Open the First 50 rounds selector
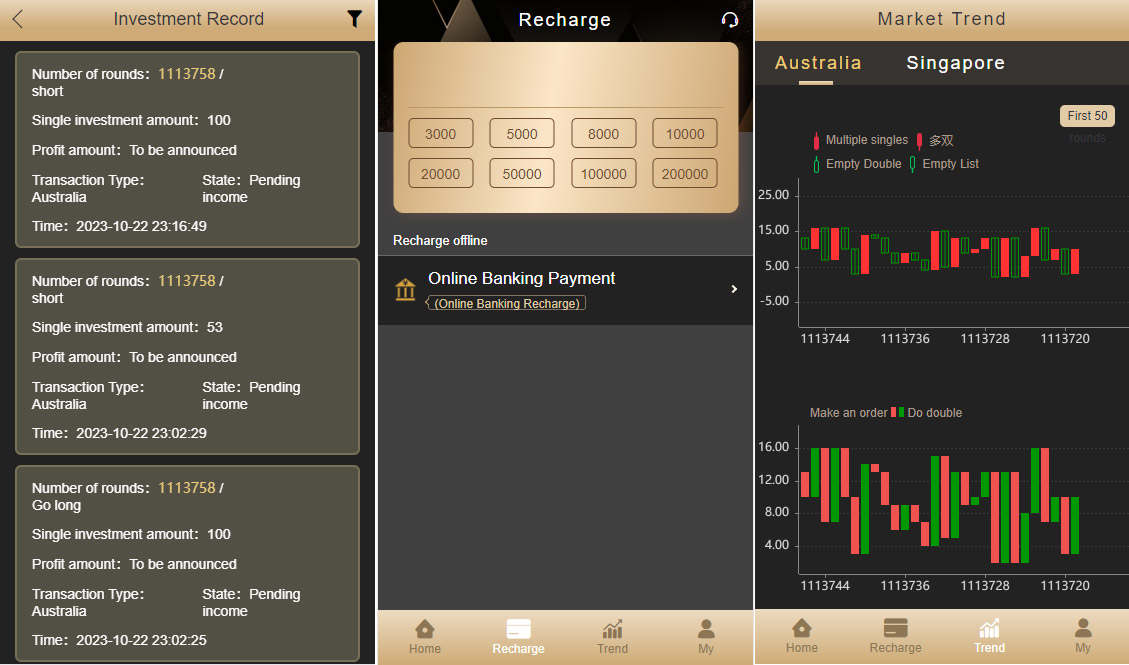Image resolution: width=1129 pixels, height=665 pixels. click(x=1087, y=116)
